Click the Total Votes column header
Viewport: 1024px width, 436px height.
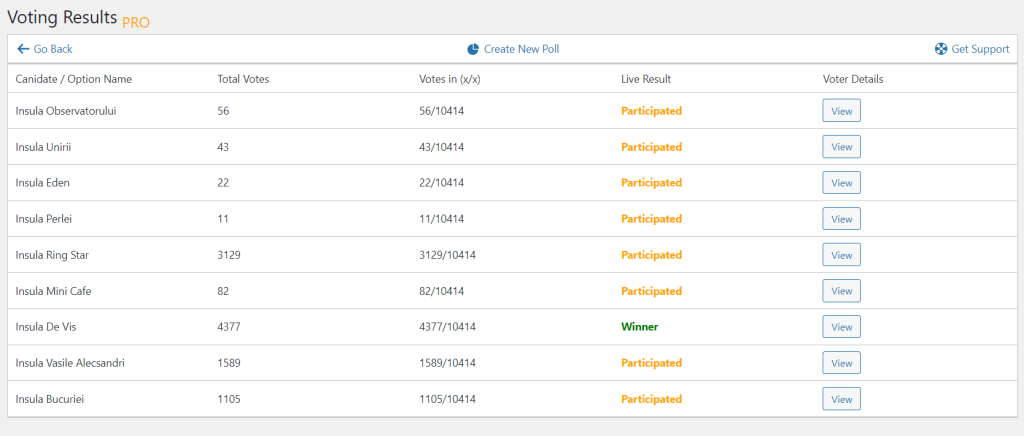click(243, 79)
